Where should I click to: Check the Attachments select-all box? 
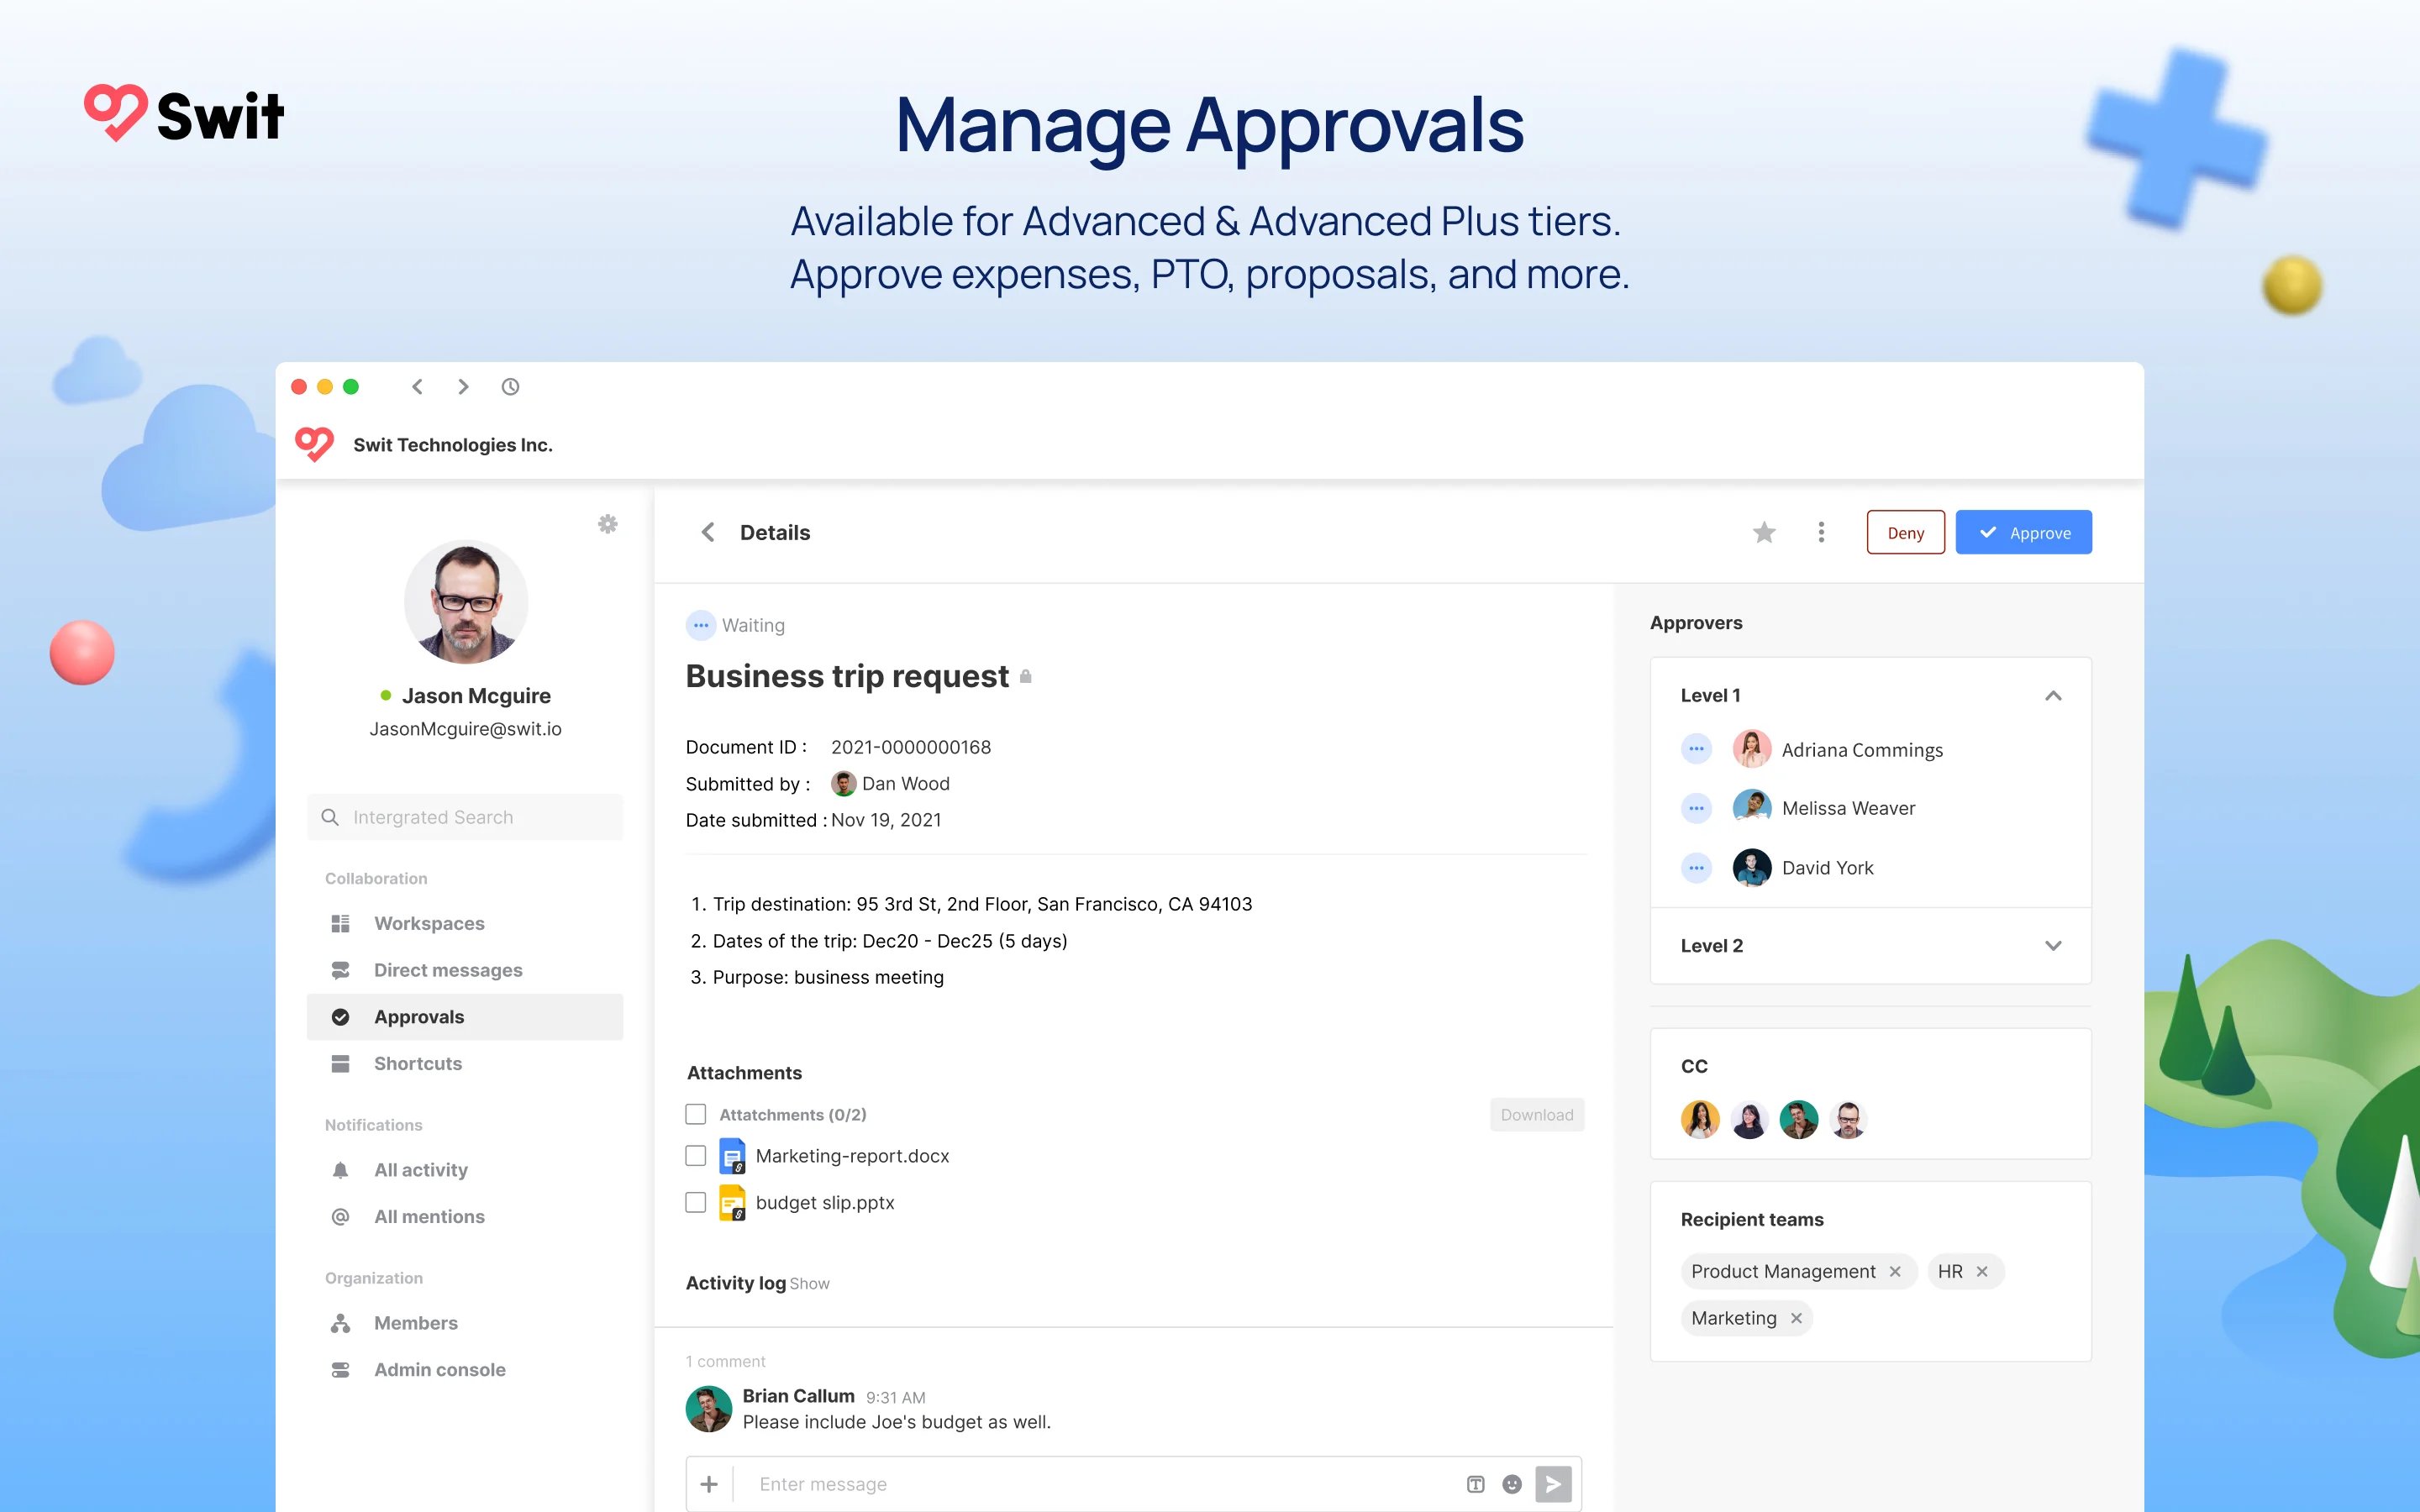[696, 1113]
